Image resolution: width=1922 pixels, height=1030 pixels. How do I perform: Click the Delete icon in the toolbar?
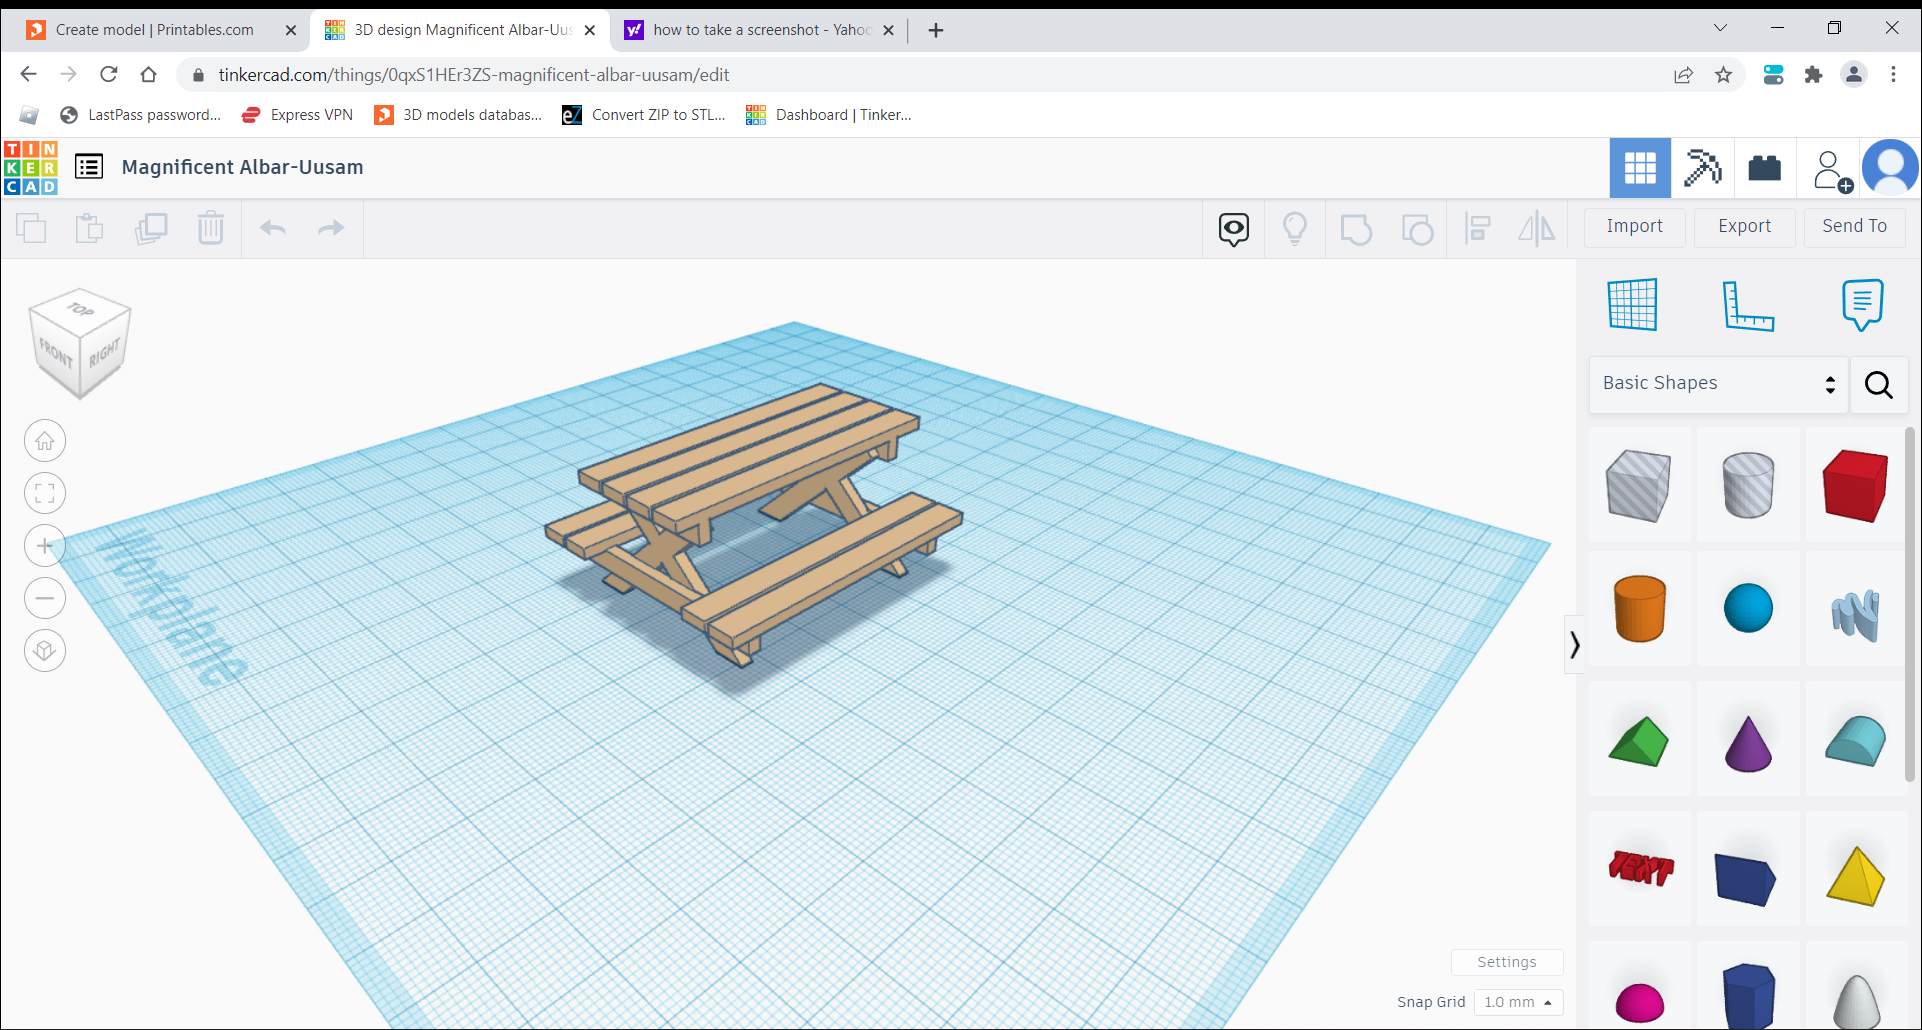pyautogui.click(x=211, y=228)
